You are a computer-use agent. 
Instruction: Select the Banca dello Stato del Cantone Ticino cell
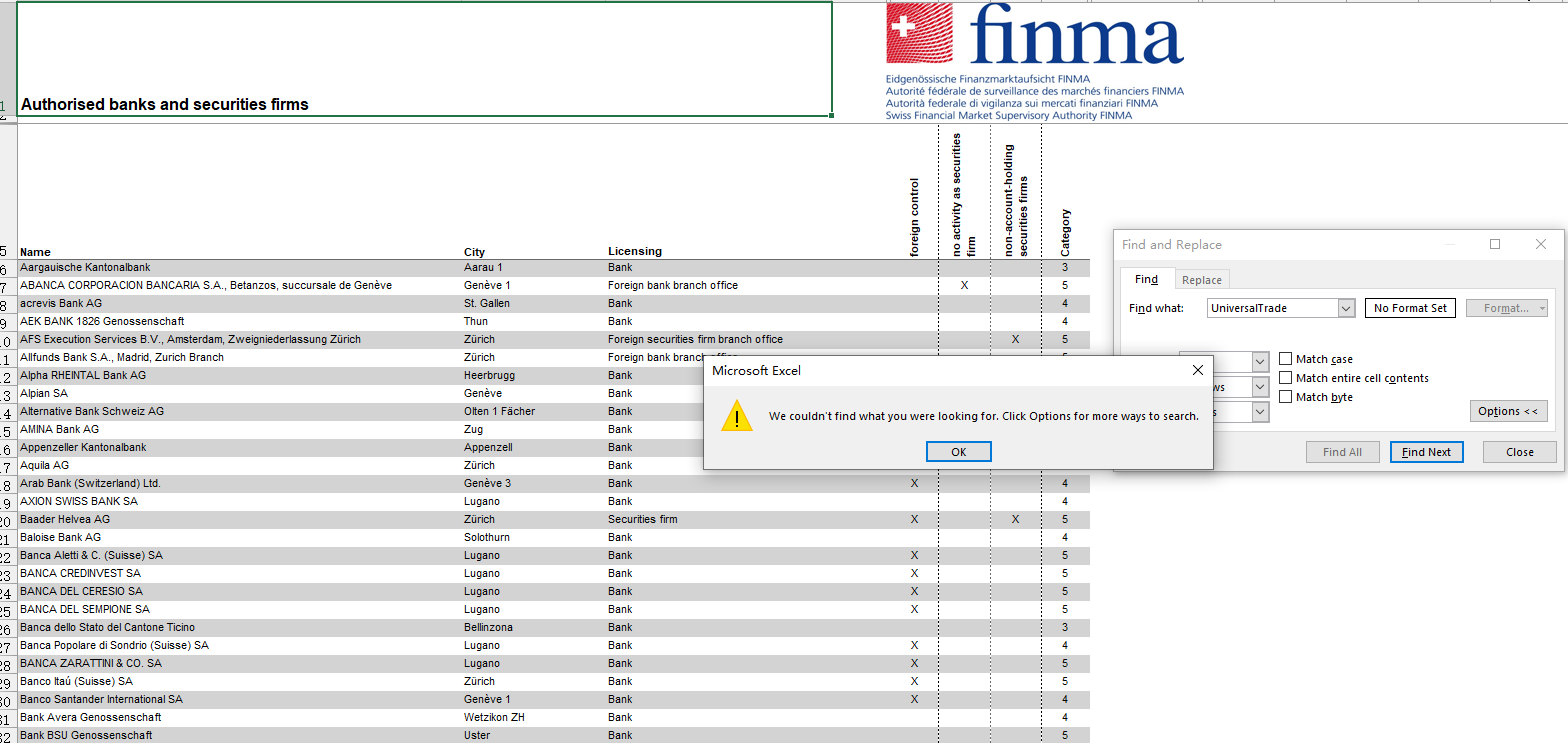(x=239, y=627)
